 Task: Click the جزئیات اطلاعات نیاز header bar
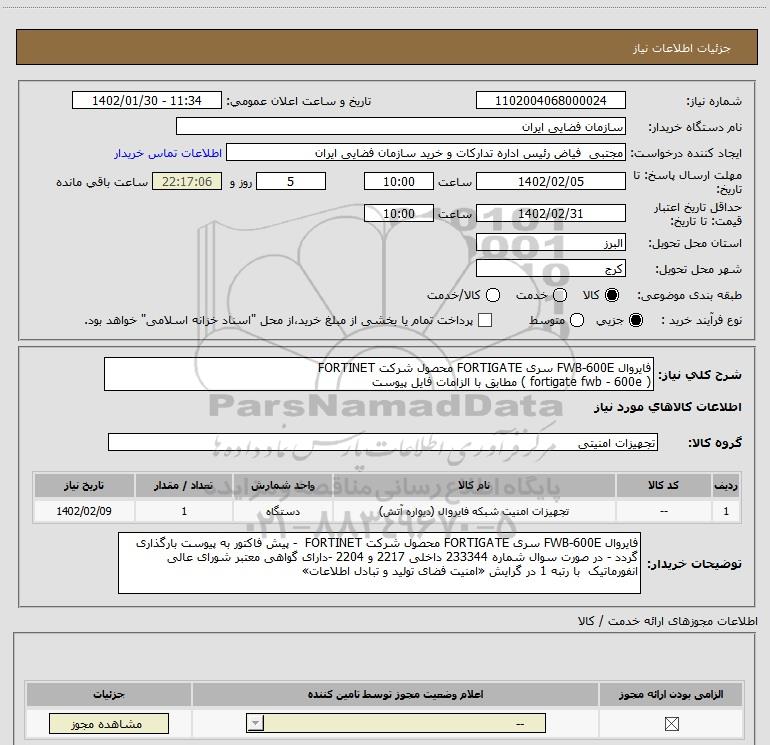[386, 47]
